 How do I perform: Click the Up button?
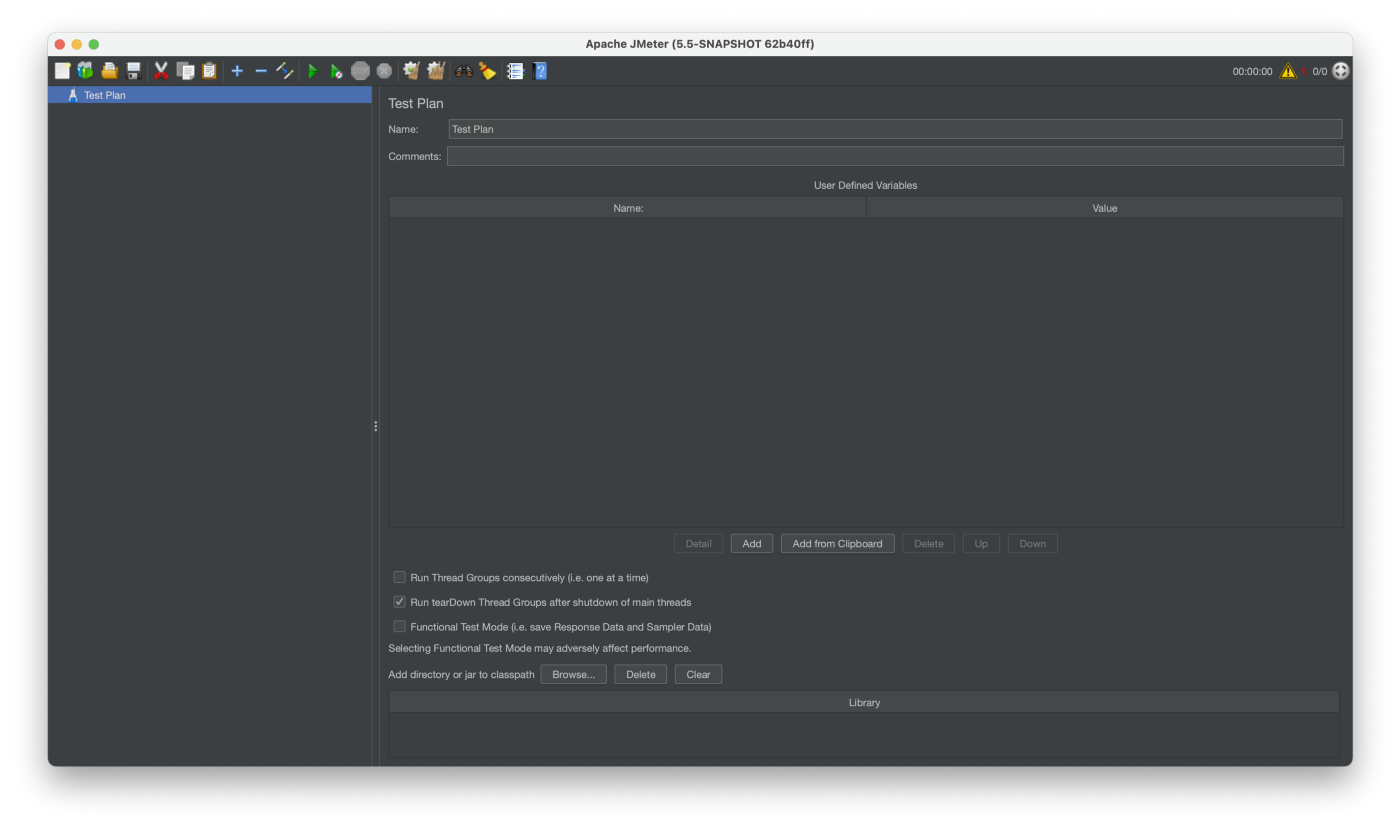[x=981, y=544]
